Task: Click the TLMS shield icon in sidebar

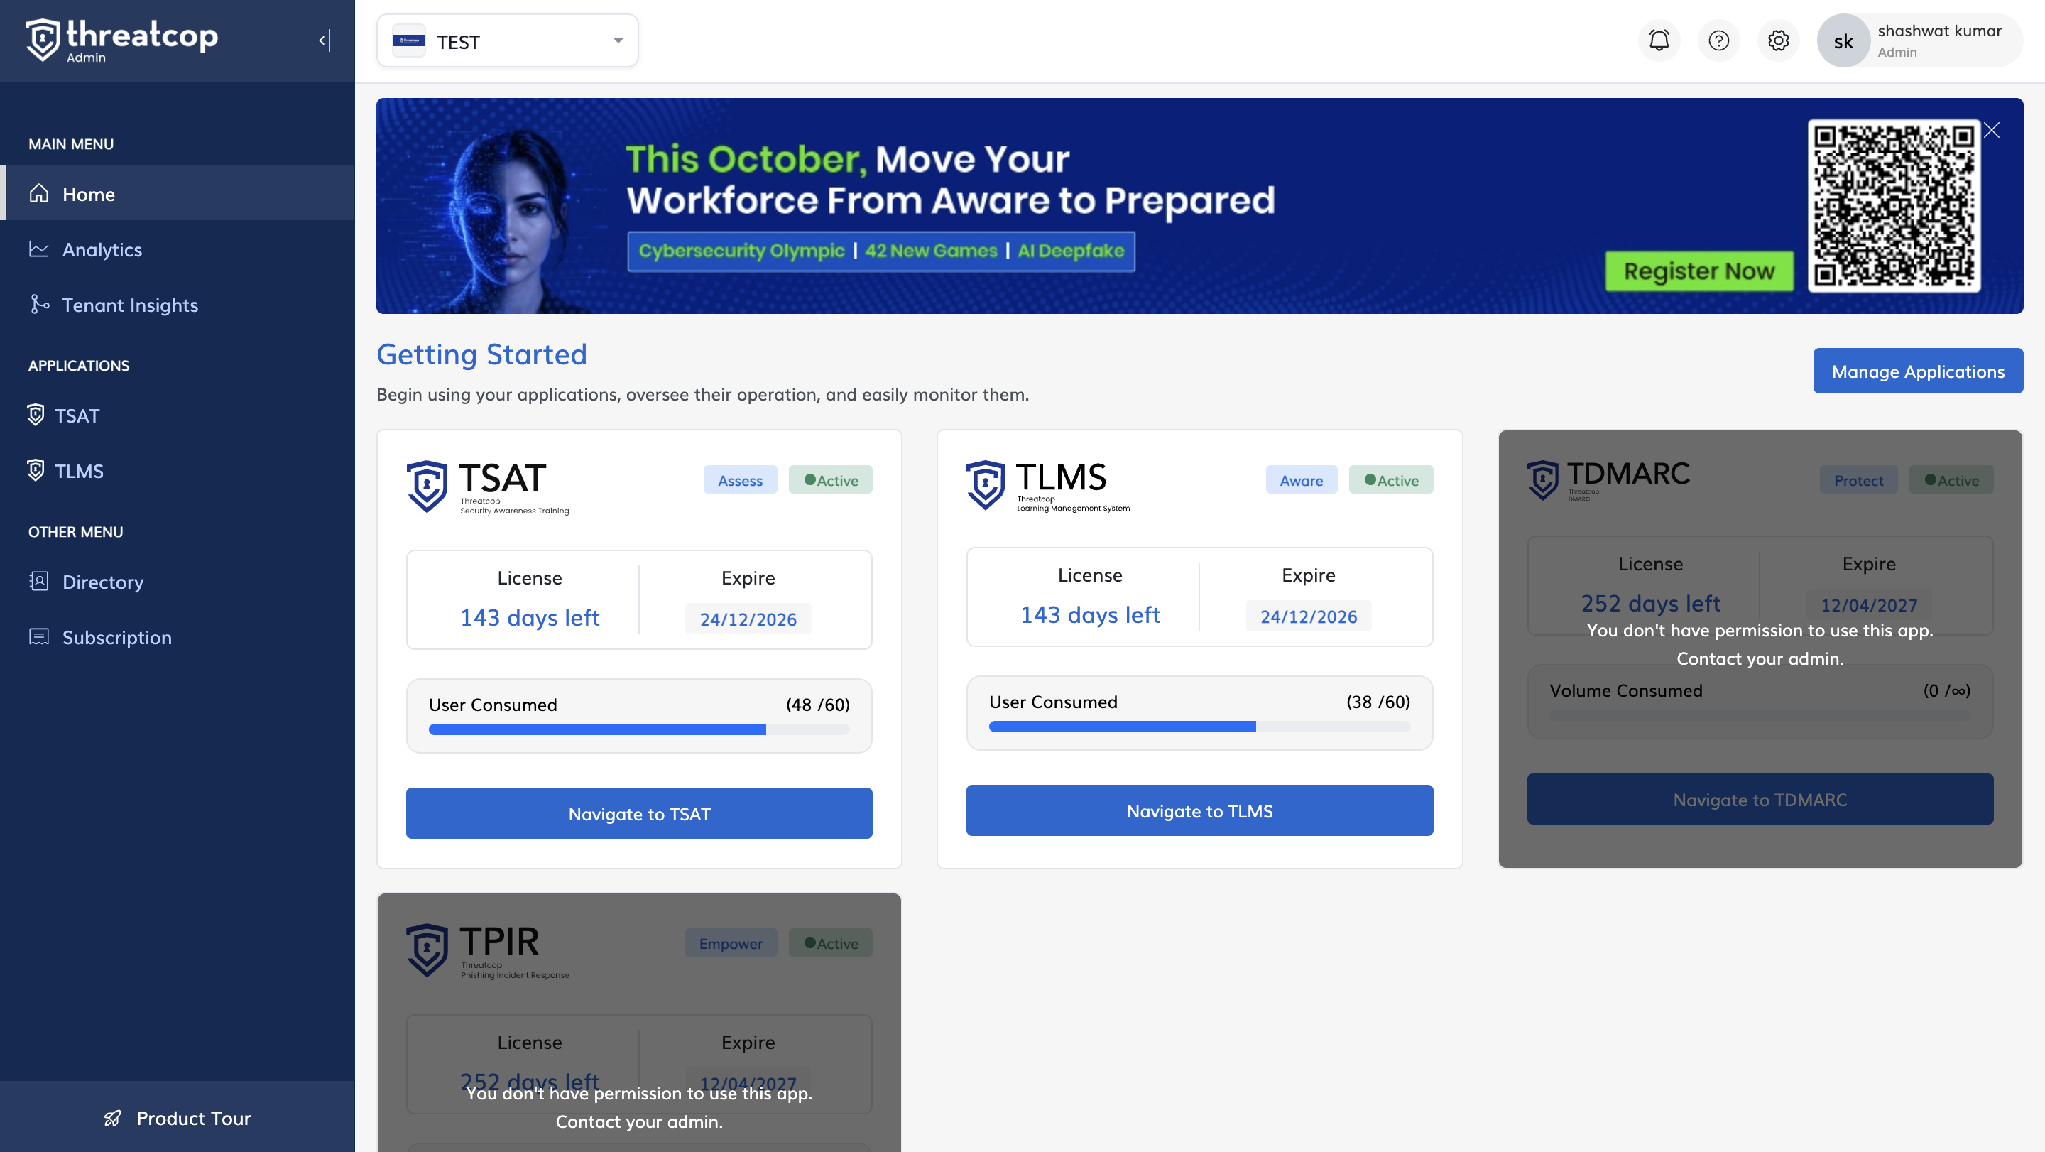Action: pos(36,470)
